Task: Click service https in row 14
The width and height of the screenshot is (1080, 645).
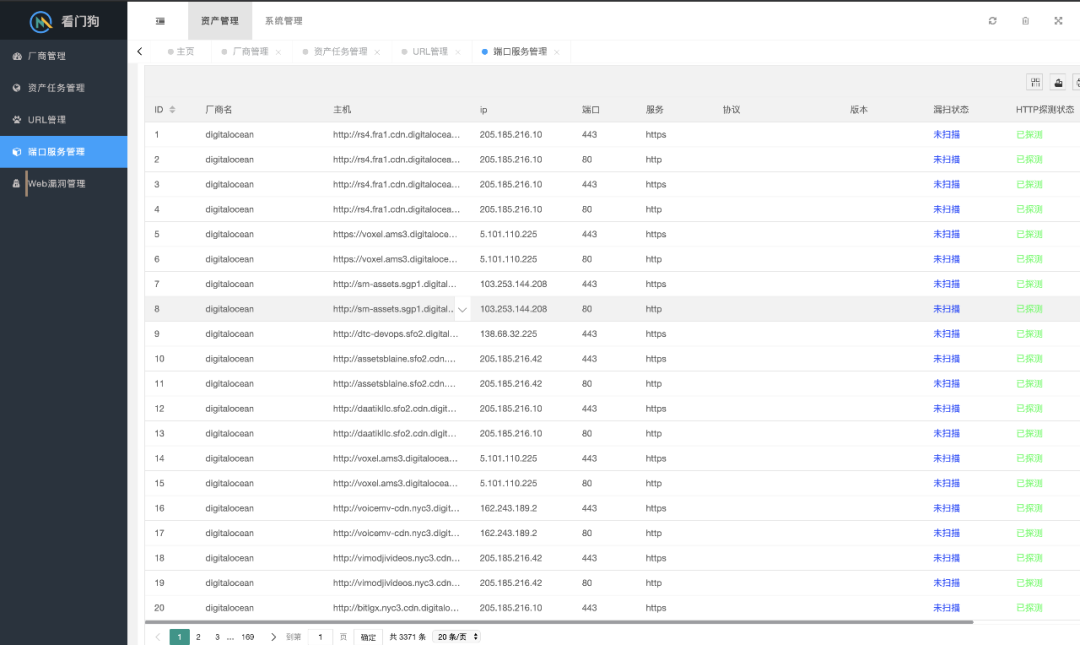Action: tap(656, 459)
